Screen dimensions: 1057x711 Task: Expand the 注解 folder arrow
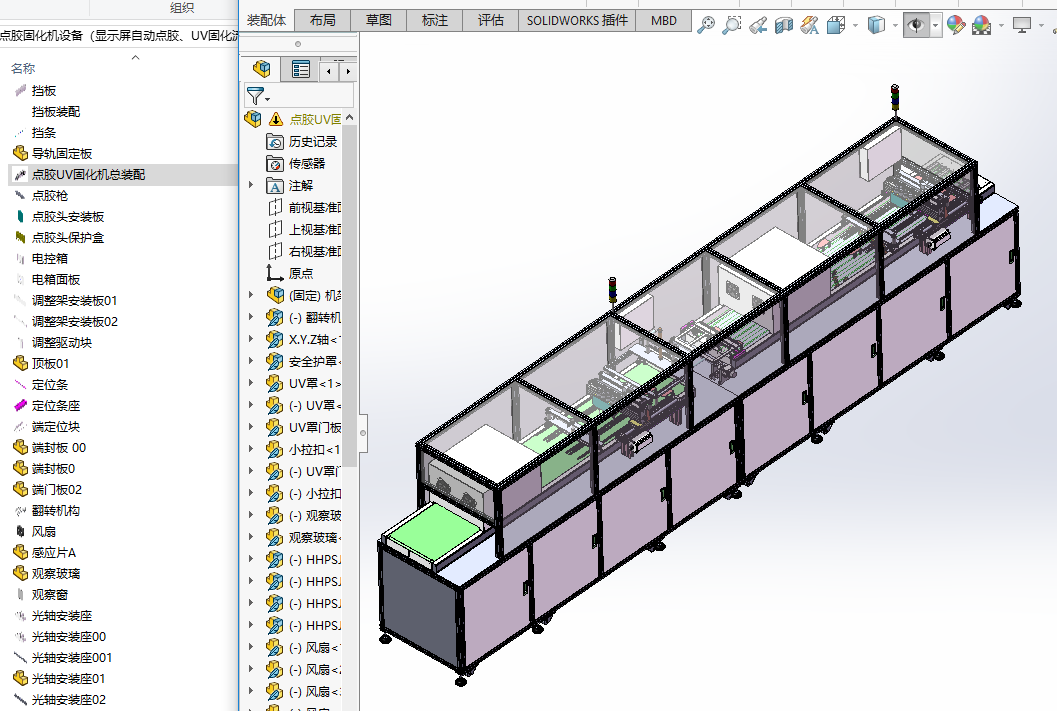pos(251,185)
